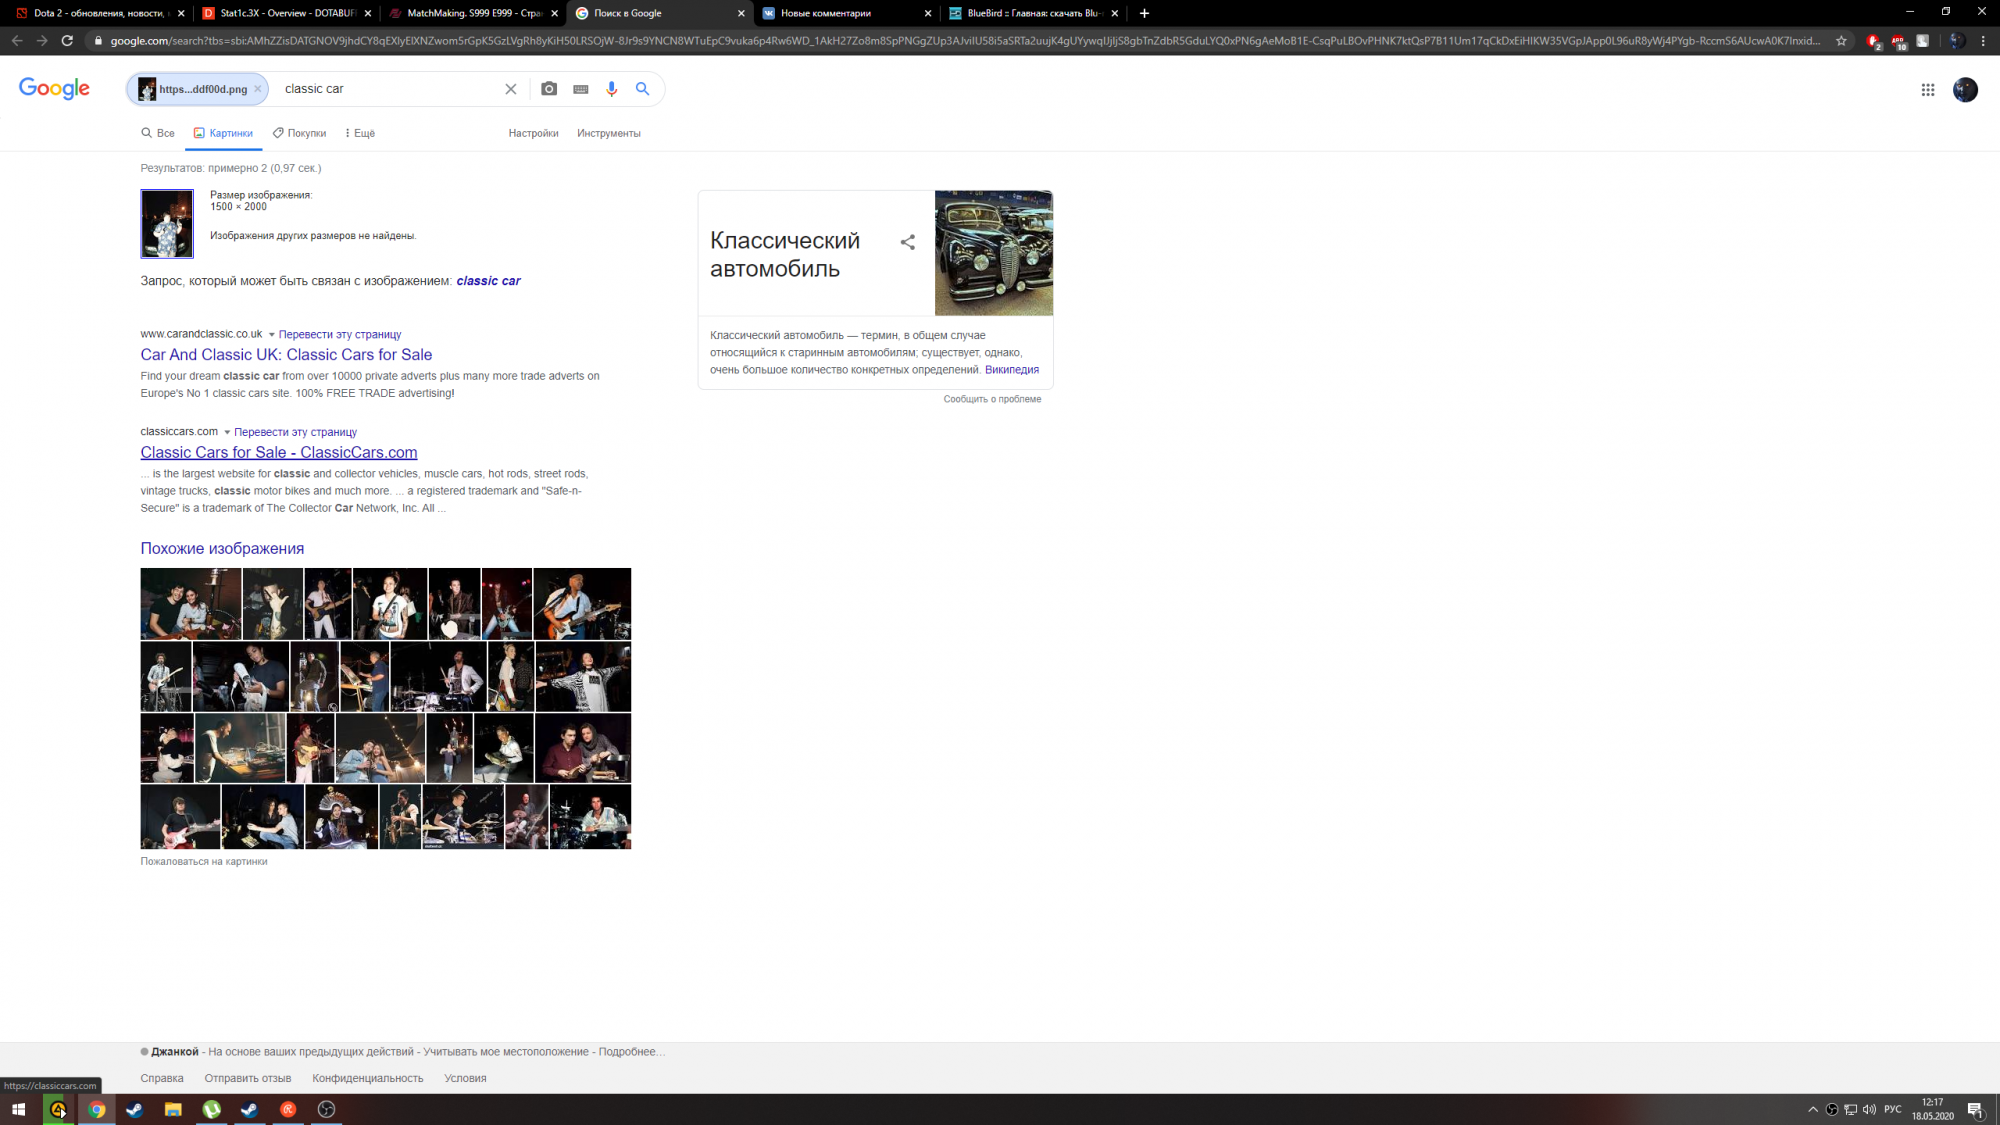Expand the Ещё search options menu

pyautogui.click(x=359, y=132)
